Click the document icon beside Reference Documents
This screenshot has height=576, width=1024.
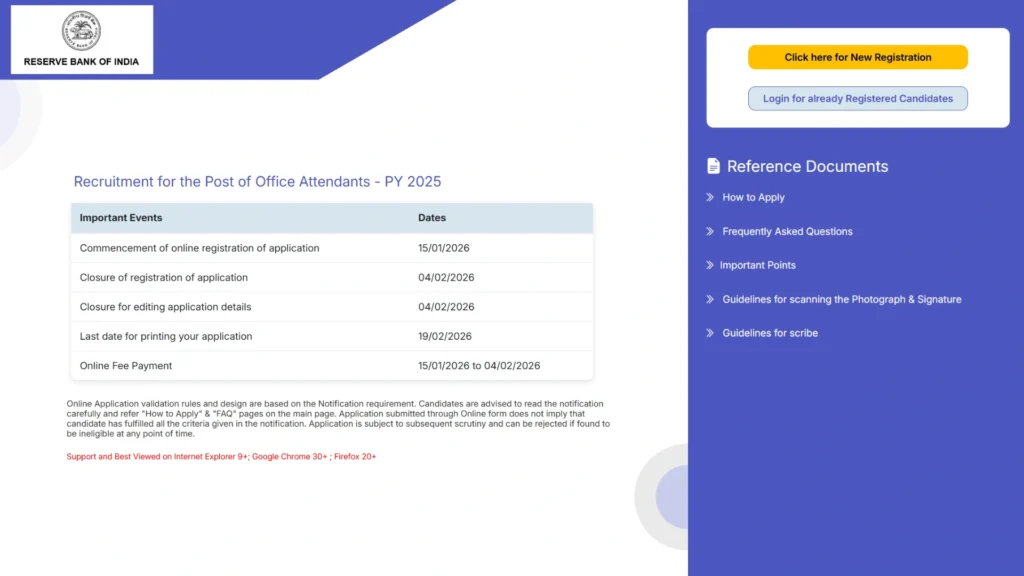[x=713, y=166]
